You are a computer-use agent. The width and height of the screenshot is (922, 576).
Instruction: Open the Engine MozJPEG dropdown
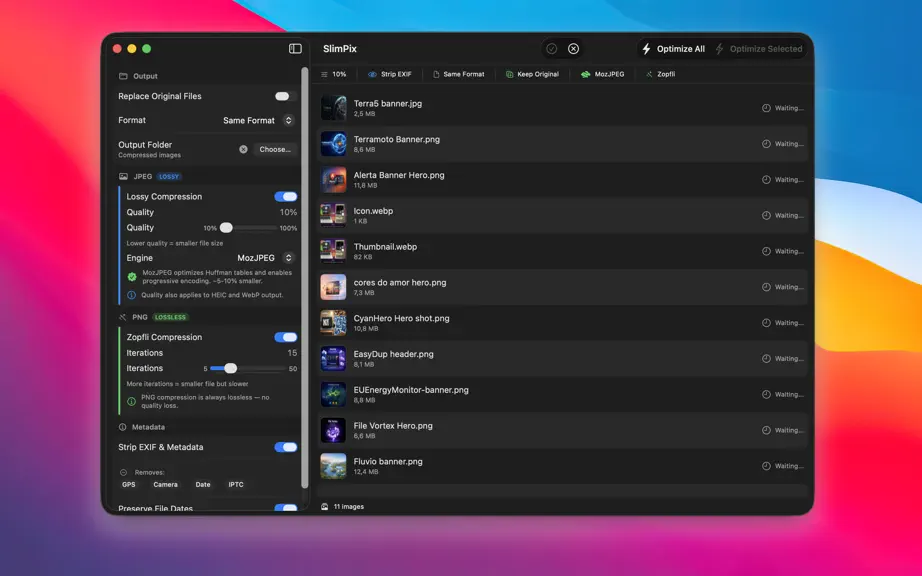265,258
